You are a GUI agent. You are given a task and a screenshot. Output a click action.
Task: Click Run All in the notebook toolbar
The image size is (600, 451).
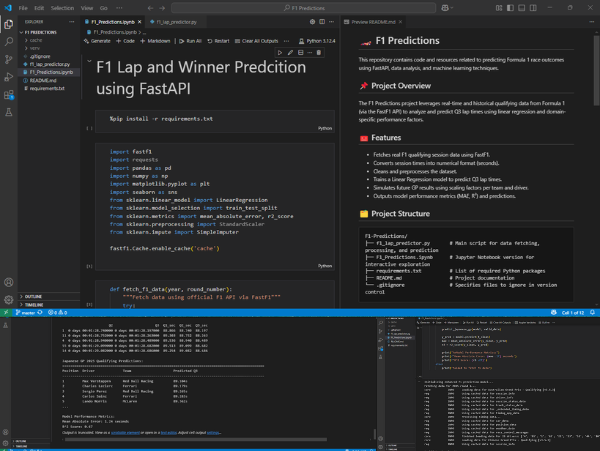click(190, 41)
